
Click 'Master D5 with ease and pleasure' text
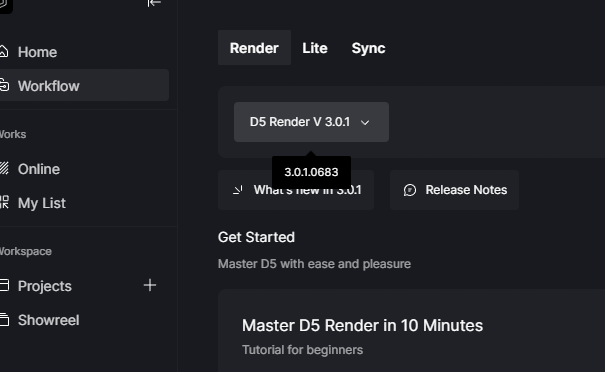click(314, 264)
